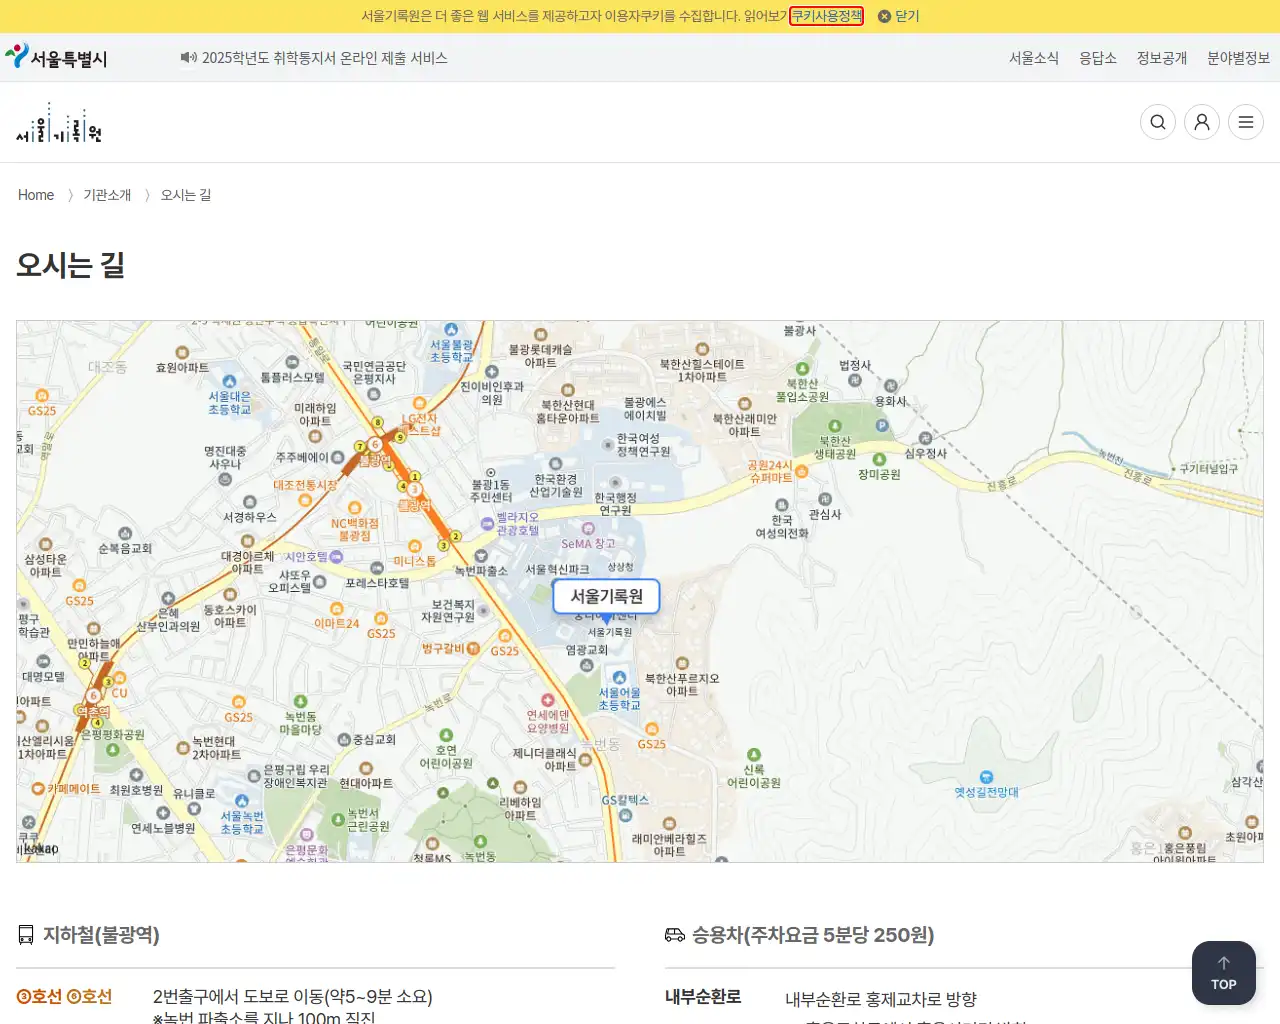Click 불광롯데캐슬아파트 marker
1280x1024 pixels.
(540, 350)
